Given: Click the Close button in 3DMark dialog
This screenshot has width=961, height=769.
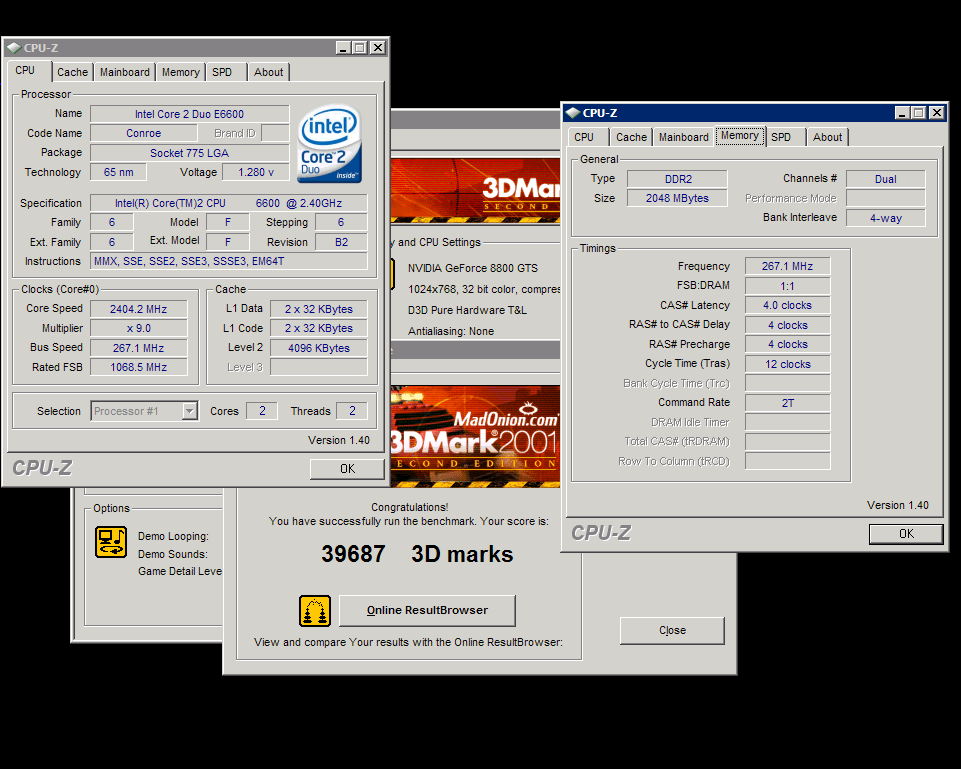Looking at the screenshot, I should (x=672, y=631).
